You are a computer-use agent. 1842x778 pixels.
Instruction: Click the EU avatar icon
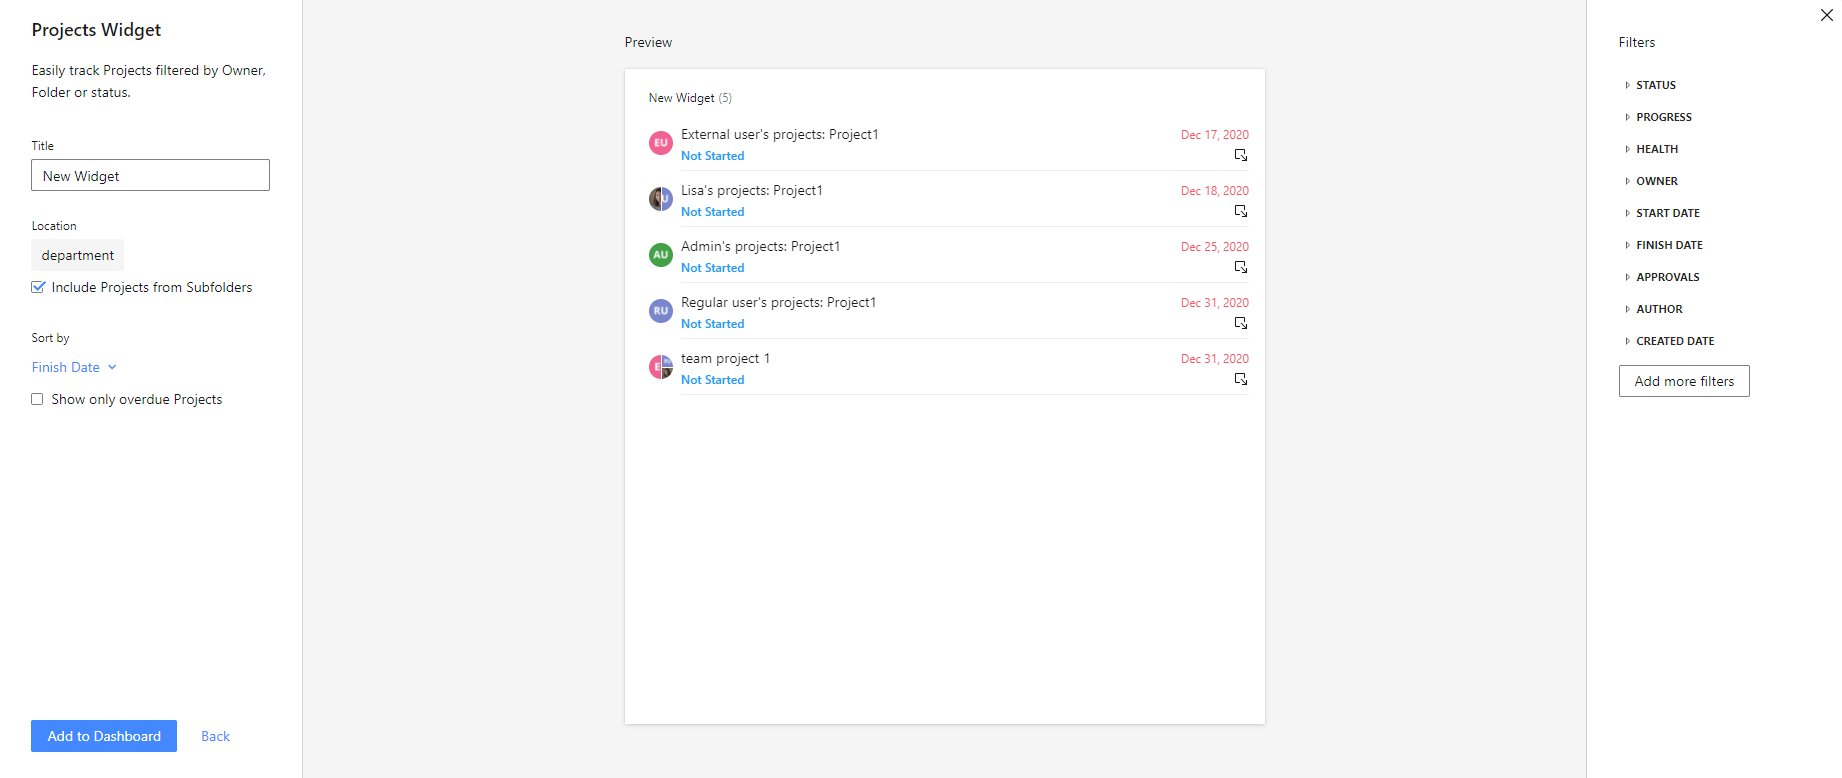[660, 143]
